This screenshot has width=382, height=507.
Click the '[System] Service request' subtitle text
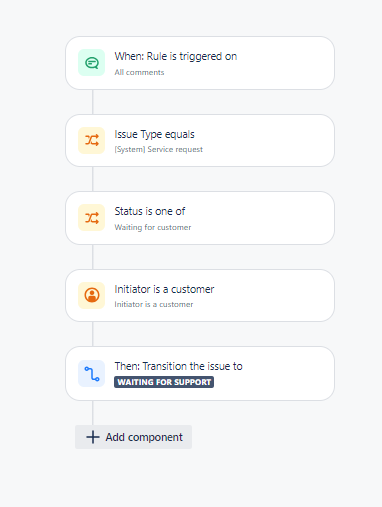pyautogui.click(x=159, y=149)
